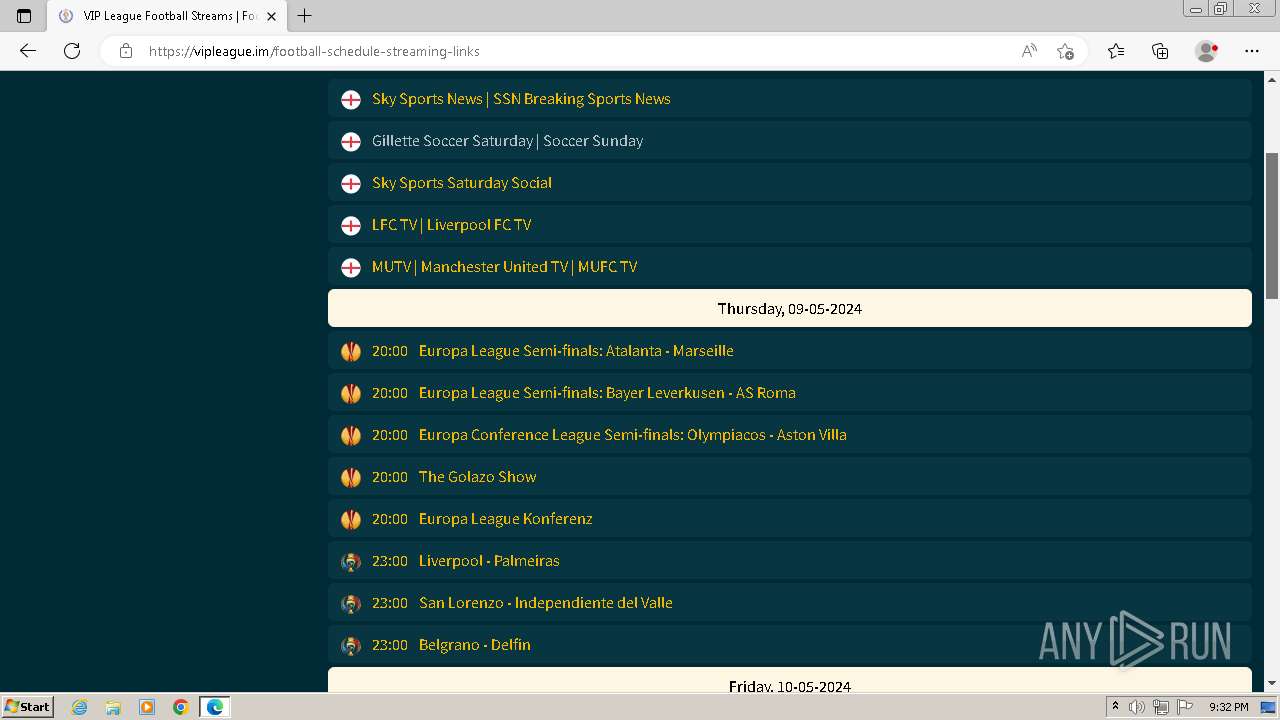Open Action Center flag icon
The image size is (1280, 720).
[1185, 707]
